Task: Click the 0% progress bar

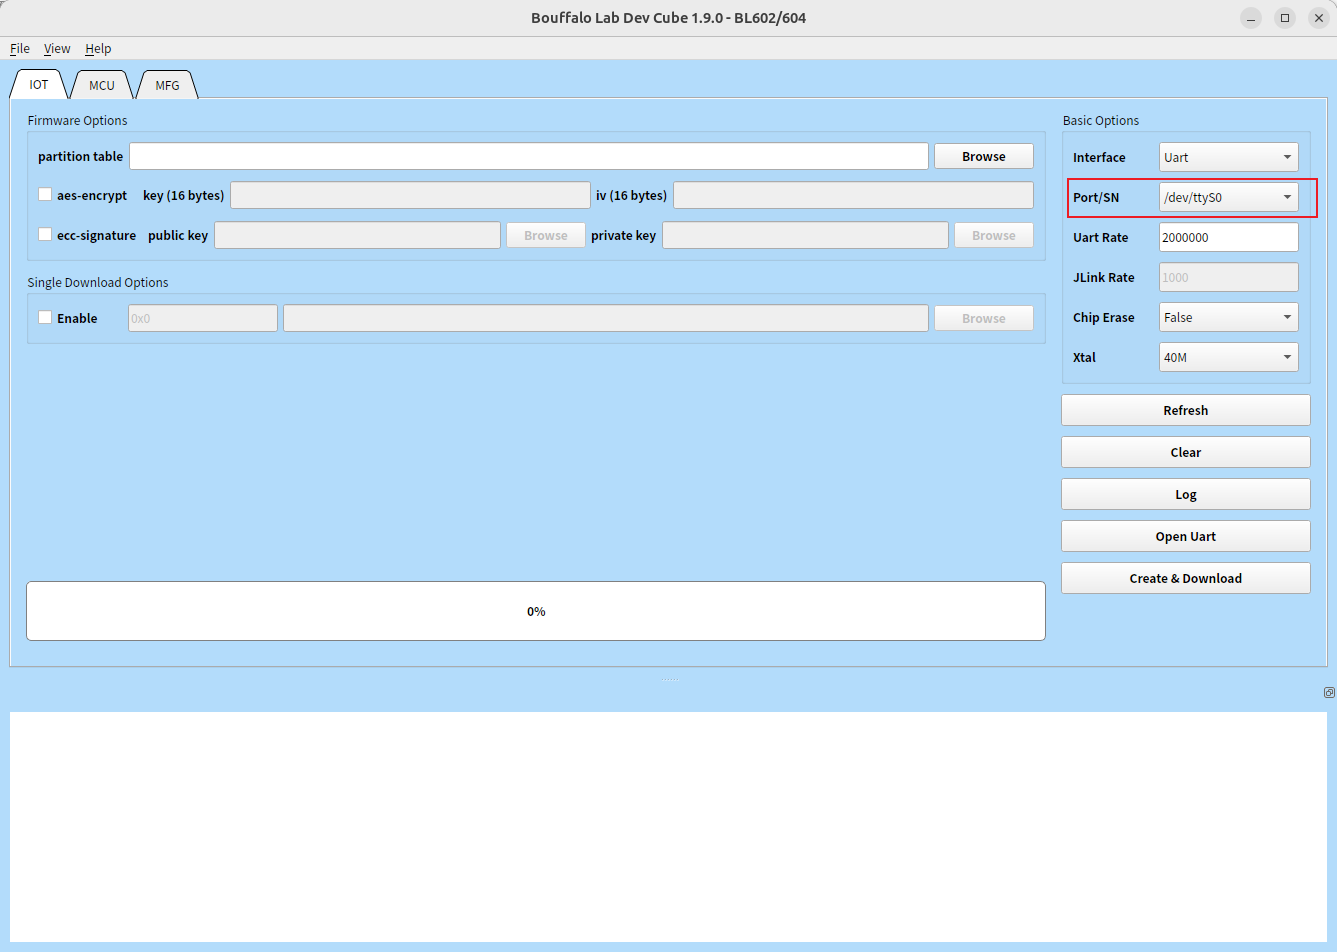Action: (536, 611)
